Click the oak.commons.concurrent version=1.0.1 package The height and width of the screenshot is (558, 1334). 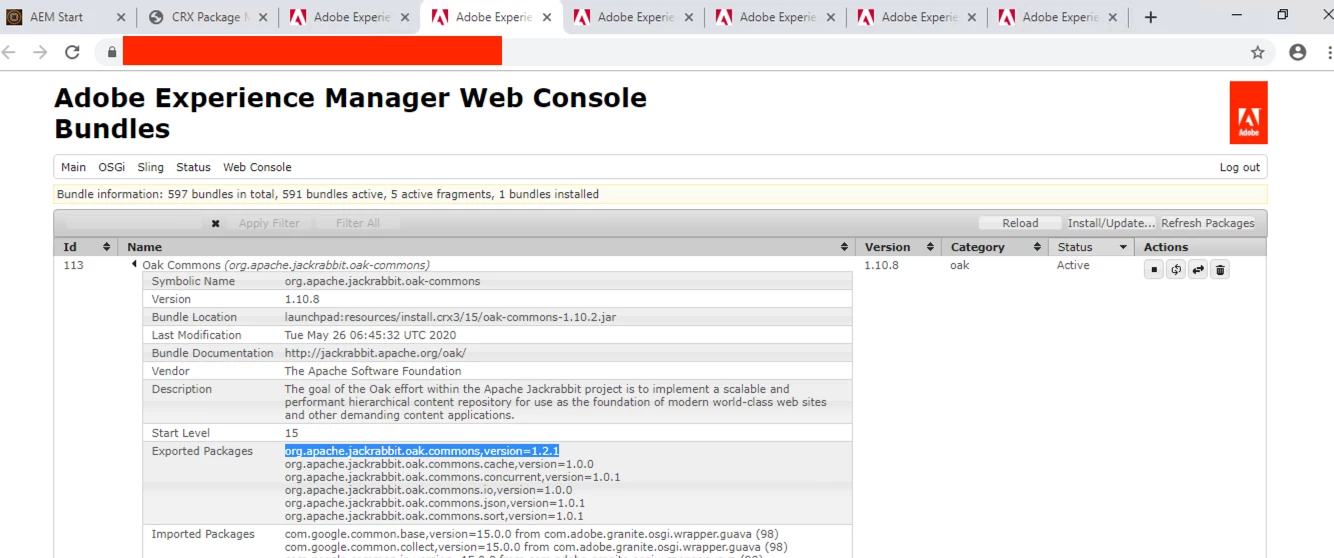click(452, 477)
